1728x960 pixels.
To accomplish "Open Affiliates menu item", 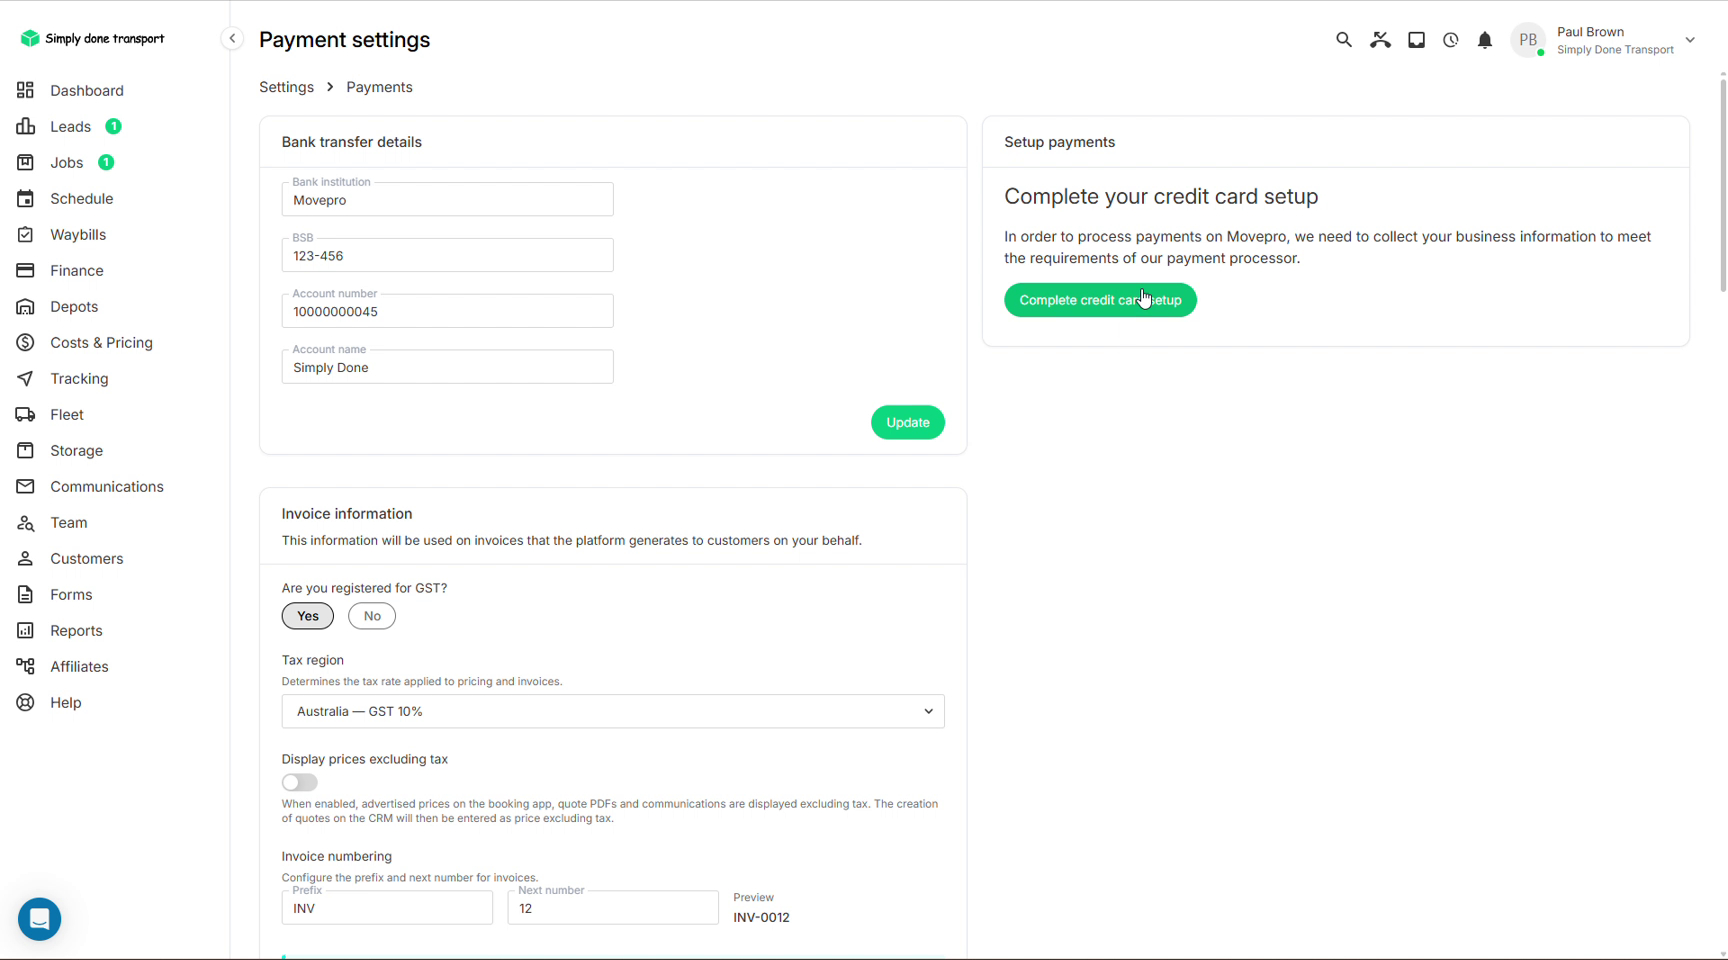I will point(79,666).
